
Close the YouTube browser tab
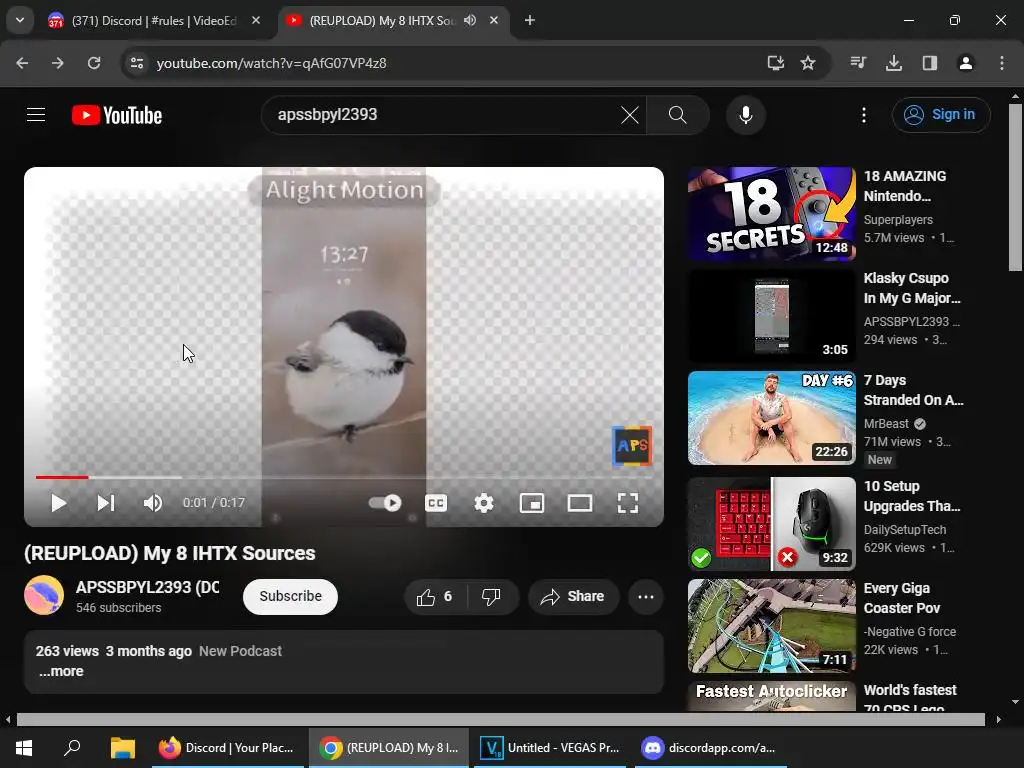tap(494, 21)
